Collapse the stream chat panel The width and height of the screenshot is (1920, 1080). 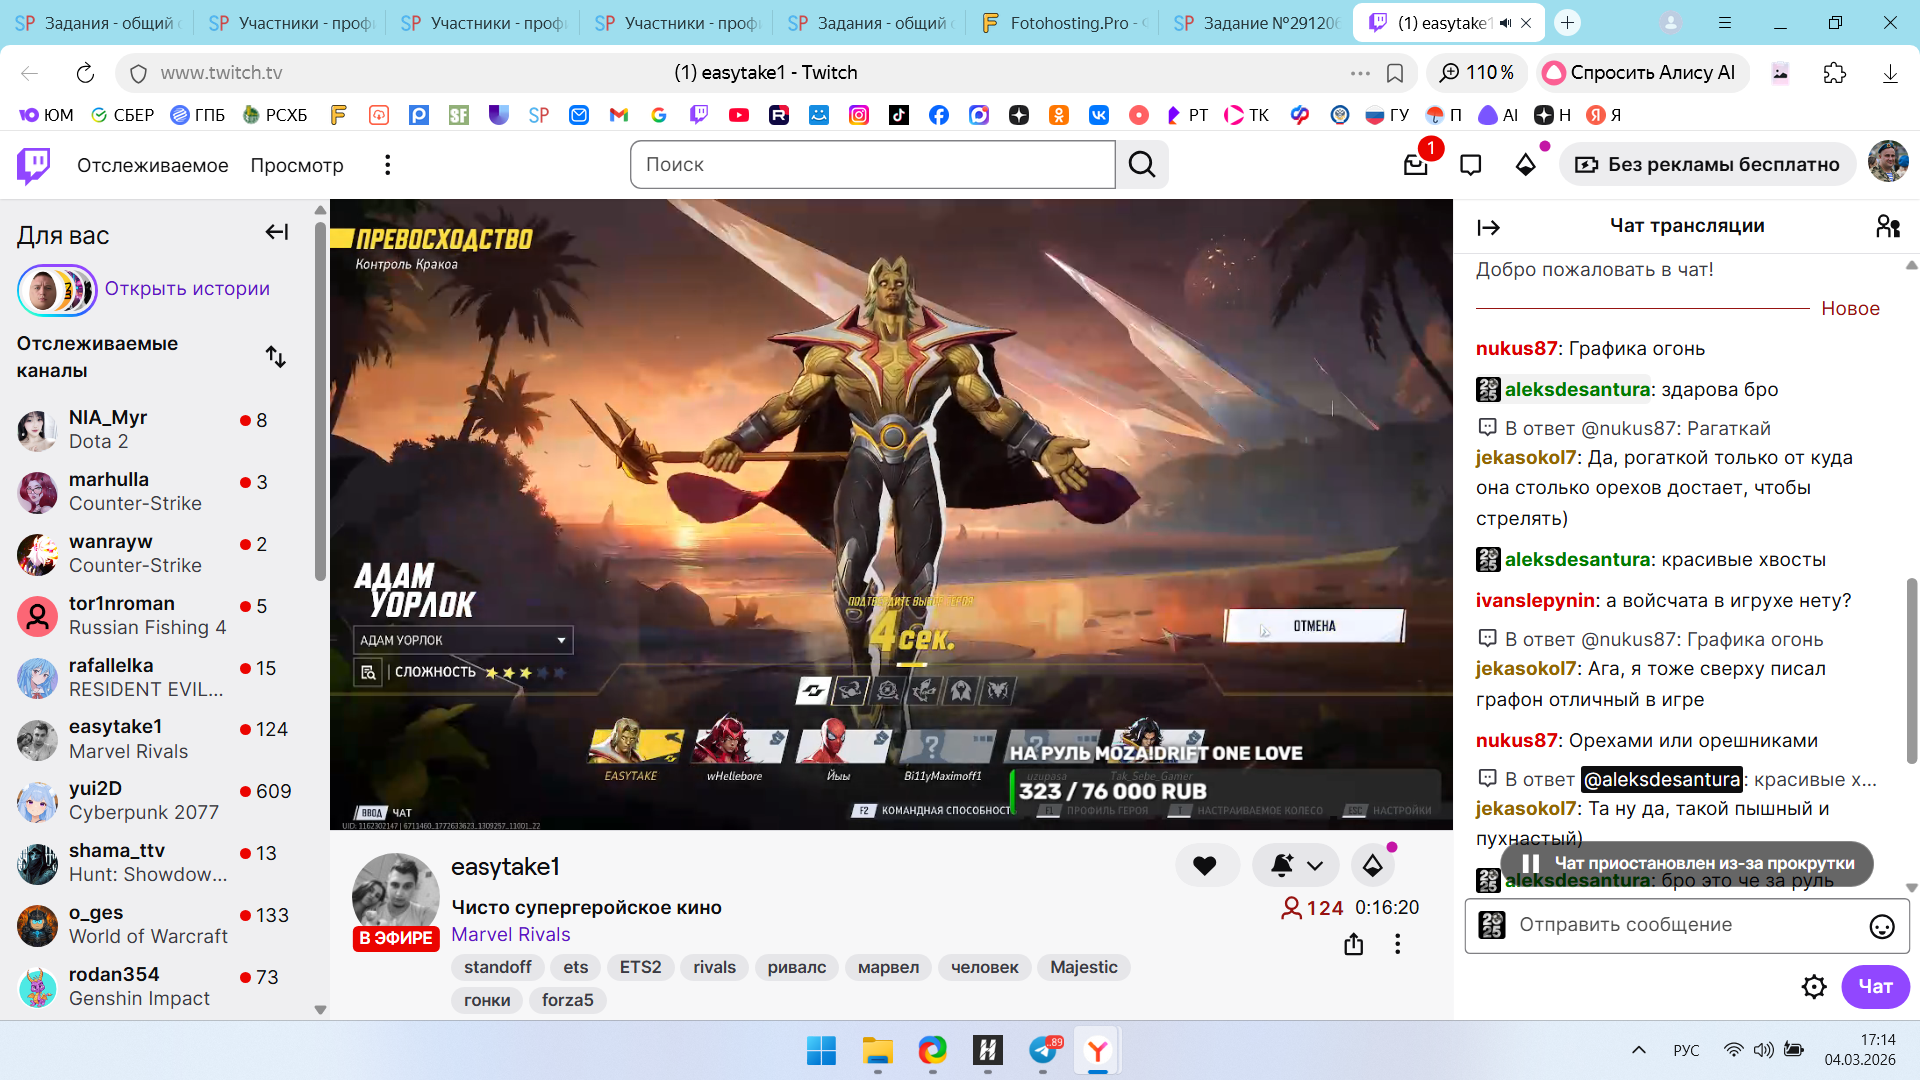point(1488,227)
